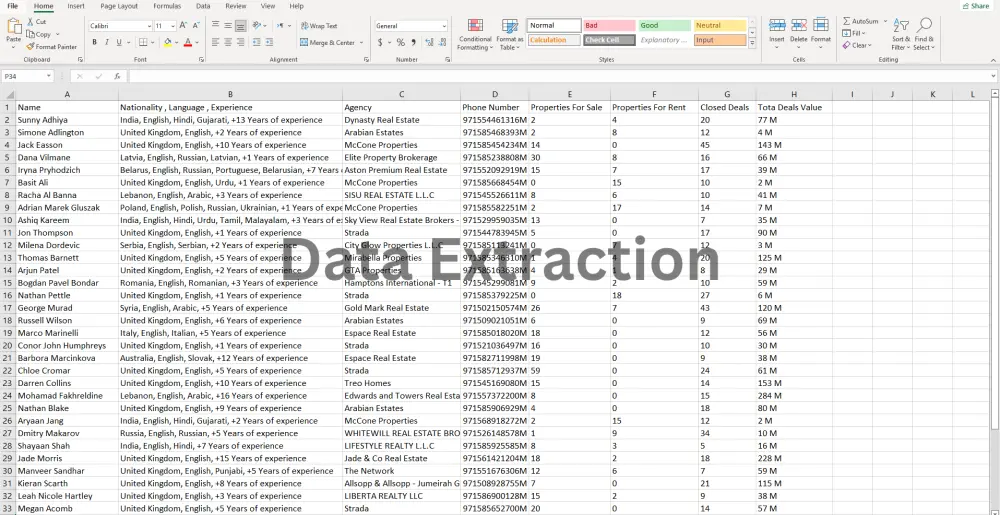The width and height of the screenshot is (1000, 515).
Task: Click Merge & Center
Action: 327,43
